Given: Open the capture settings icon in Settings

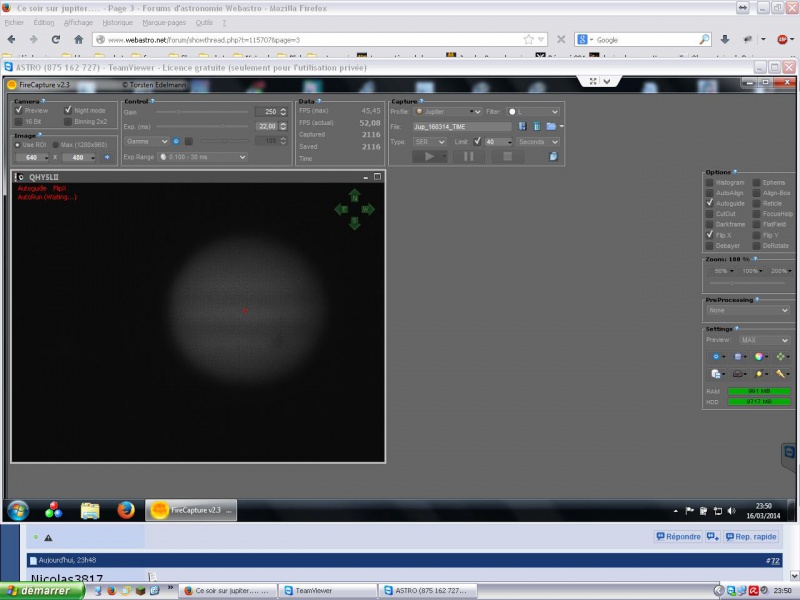Looking at the screenshot, I should click(x=738, y=357).
